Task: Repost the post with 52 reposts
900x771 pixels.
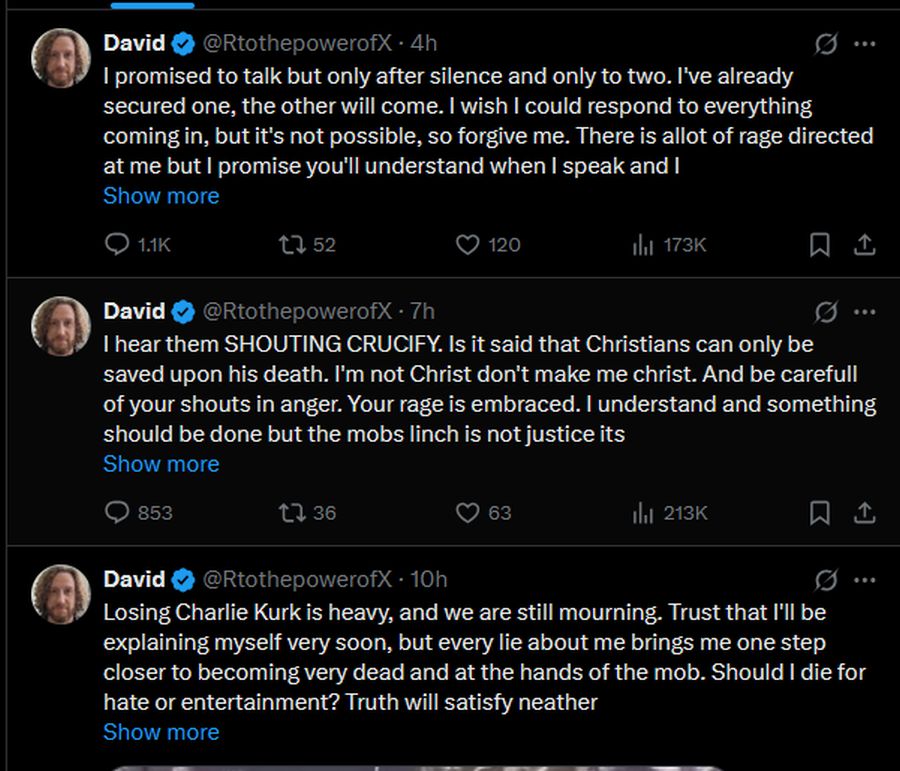Action: [x=291, y=244]
